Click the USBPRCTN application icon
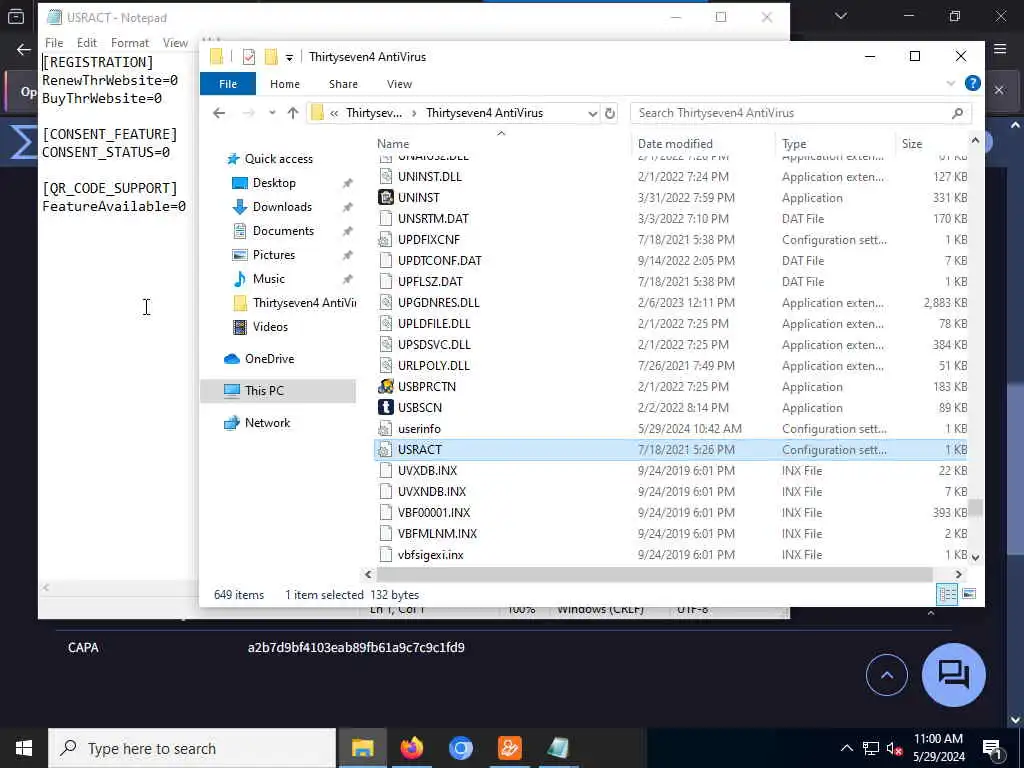Image resolution: width=1024 pixels, height=768 pixels. click(385, 387)
